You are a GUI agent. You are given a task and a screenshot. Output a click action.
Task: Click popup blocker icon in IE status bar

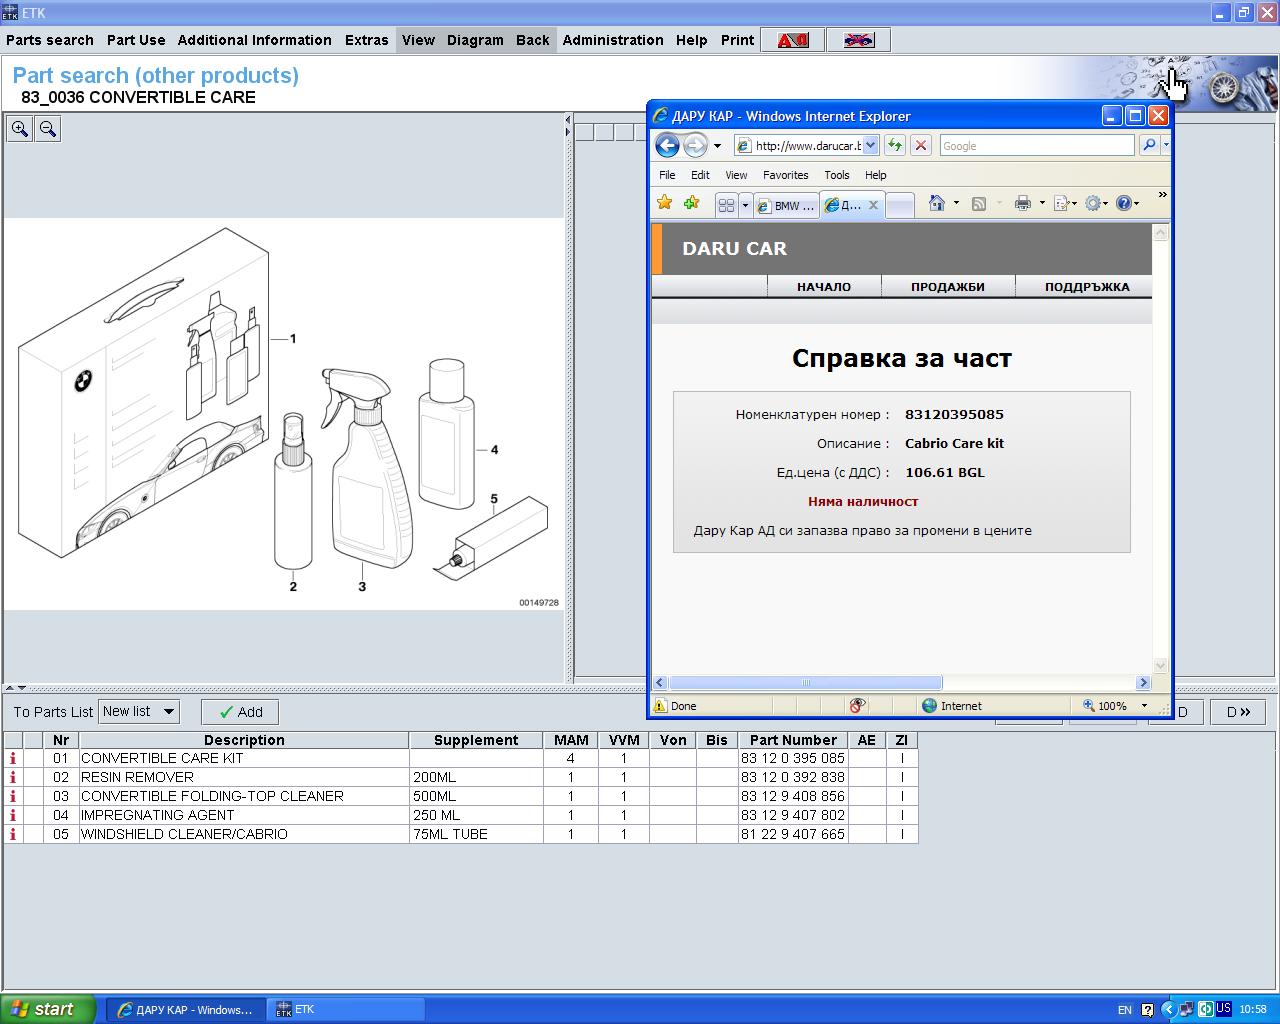[x=857, y=705]
